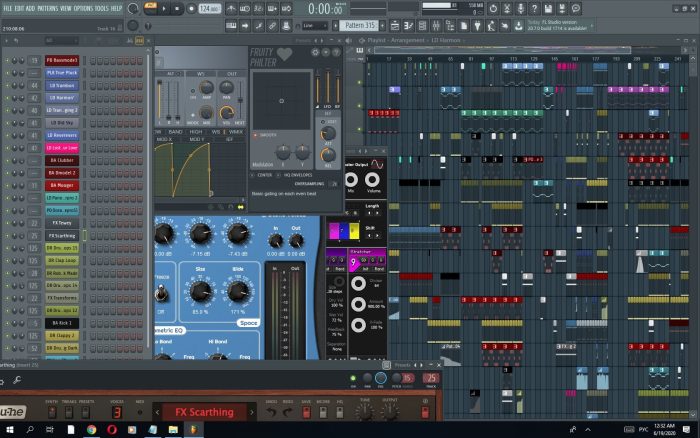Click the Volume knob in wave output panel
This screenshot has width=700, height=438.
tap(372, 180)
